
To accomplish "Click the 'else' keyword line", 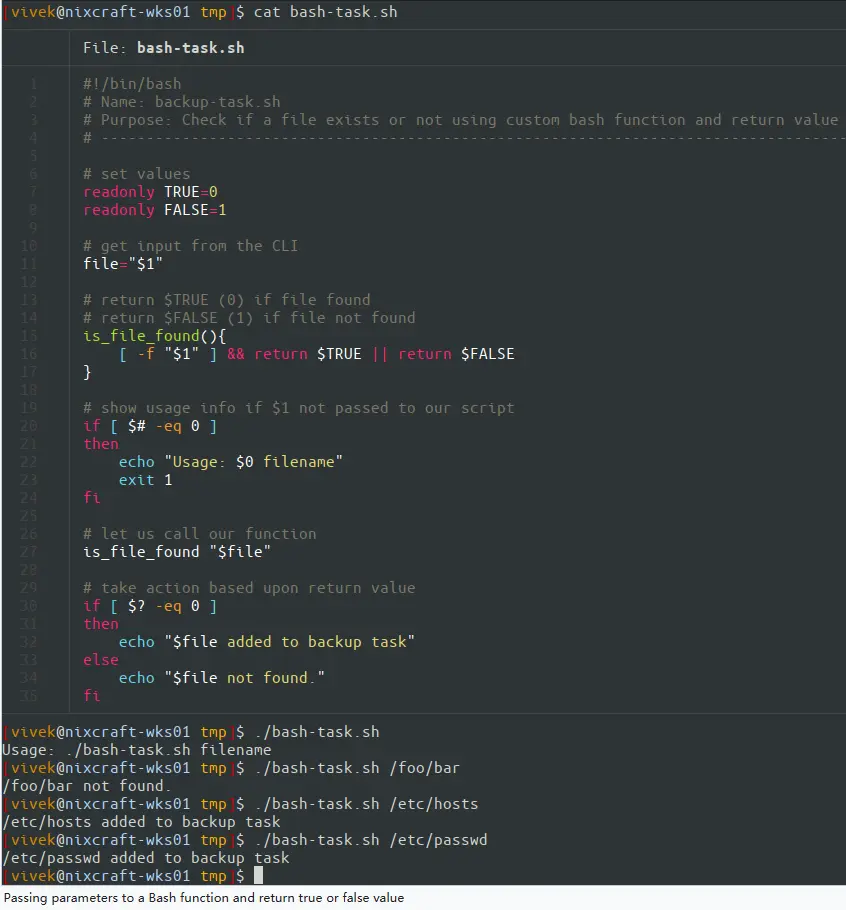I will pos(101,659).
